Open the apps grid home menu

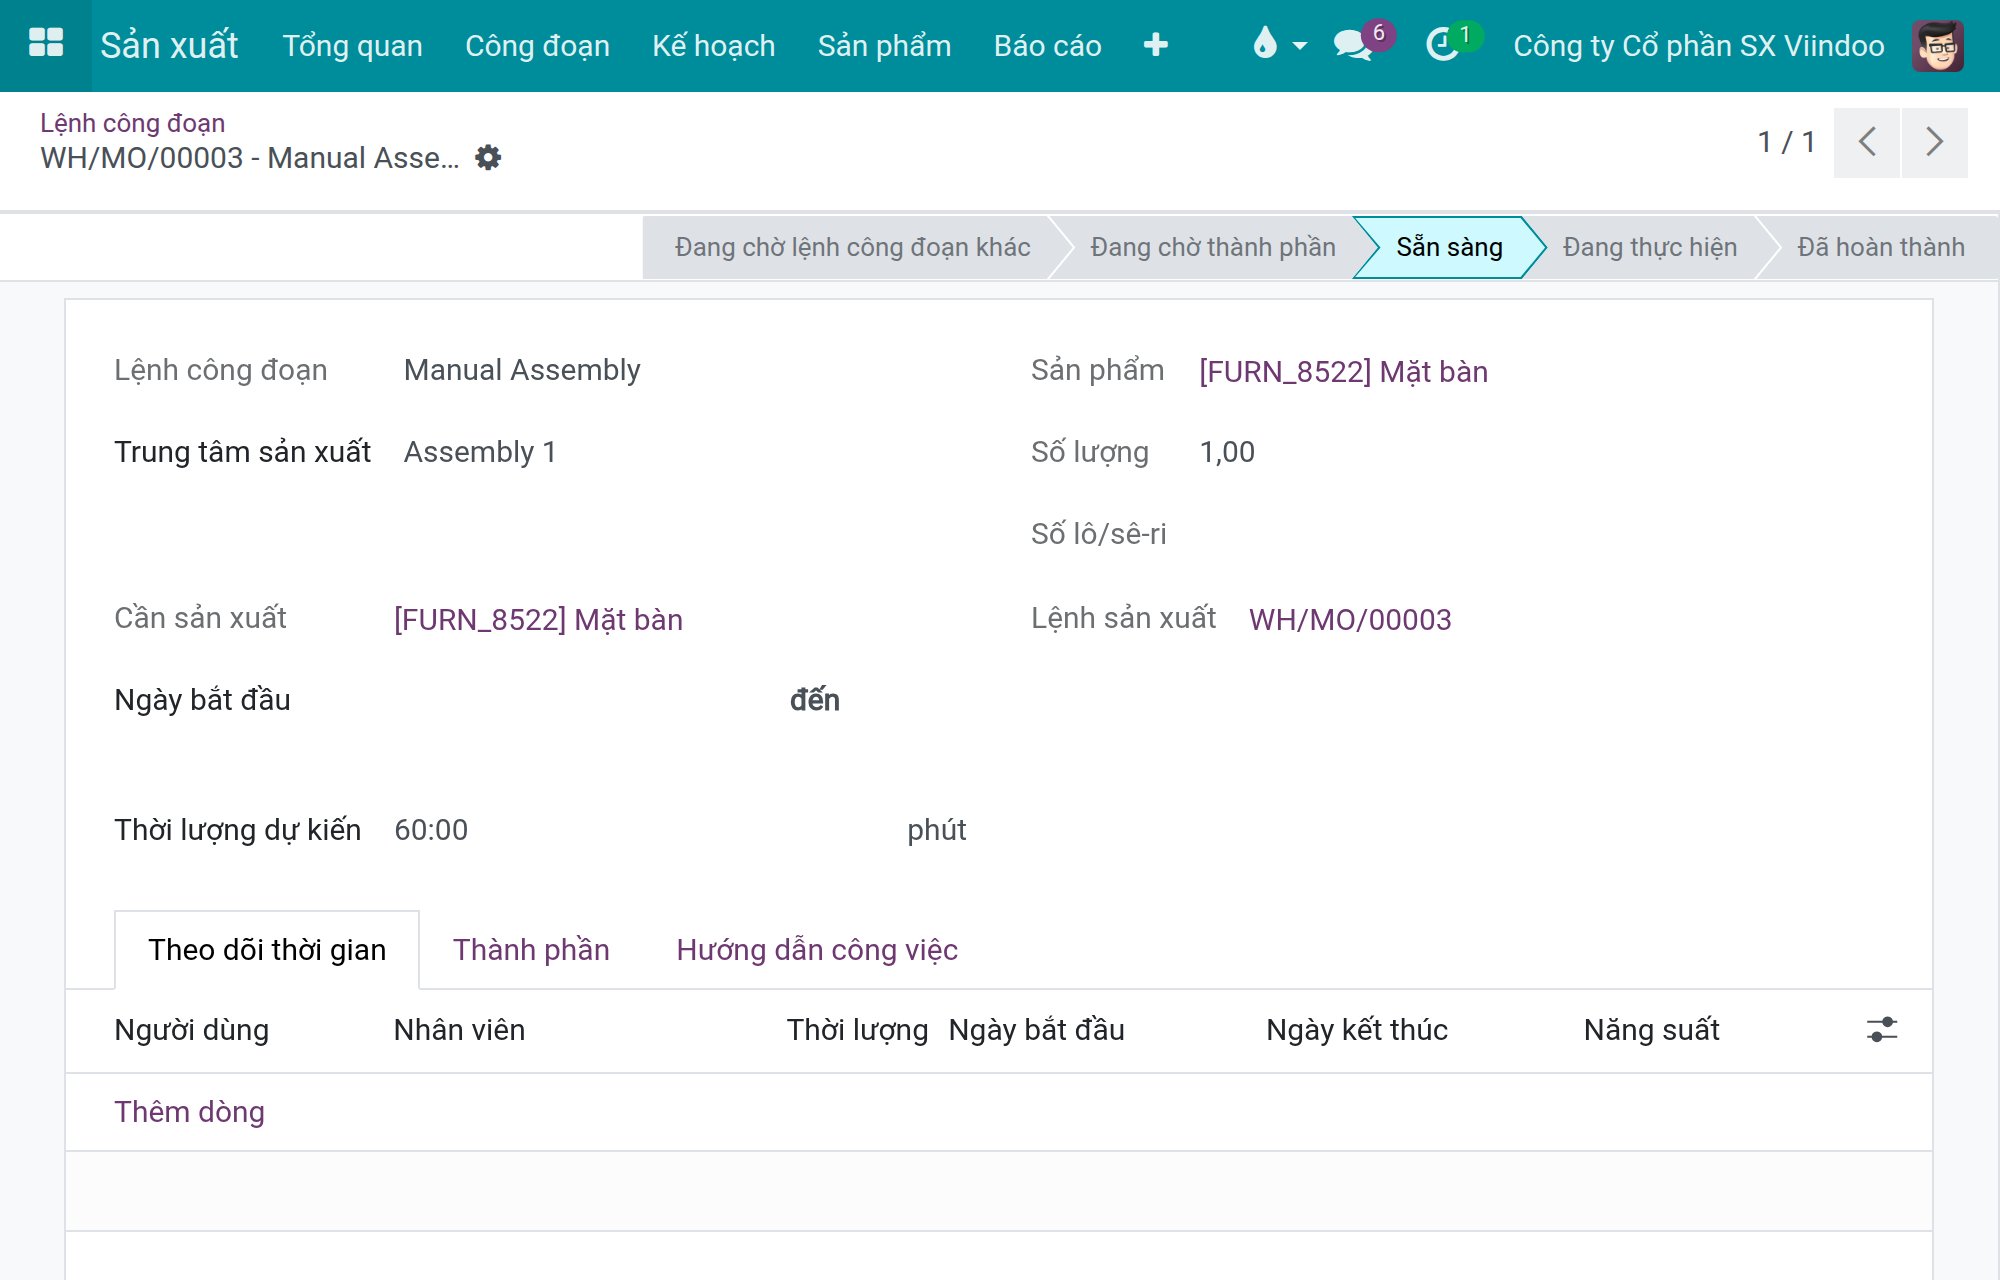[46, 45]
